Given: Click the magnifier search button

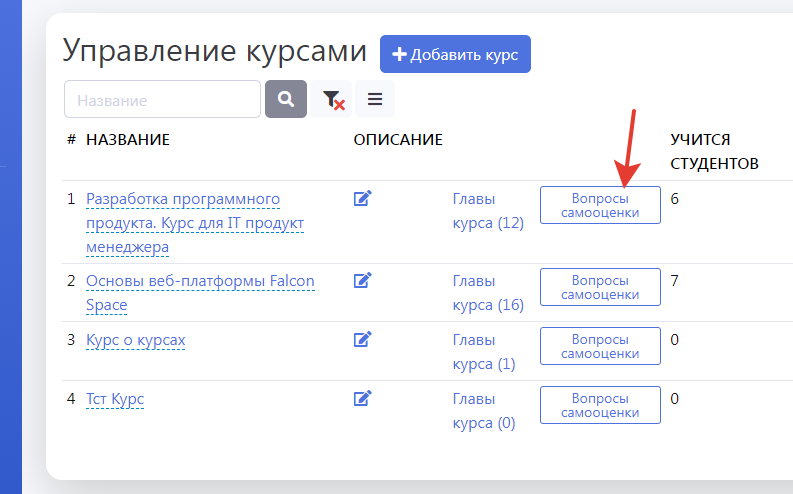Looking at the screenshot, I should (x=286, y=99).
